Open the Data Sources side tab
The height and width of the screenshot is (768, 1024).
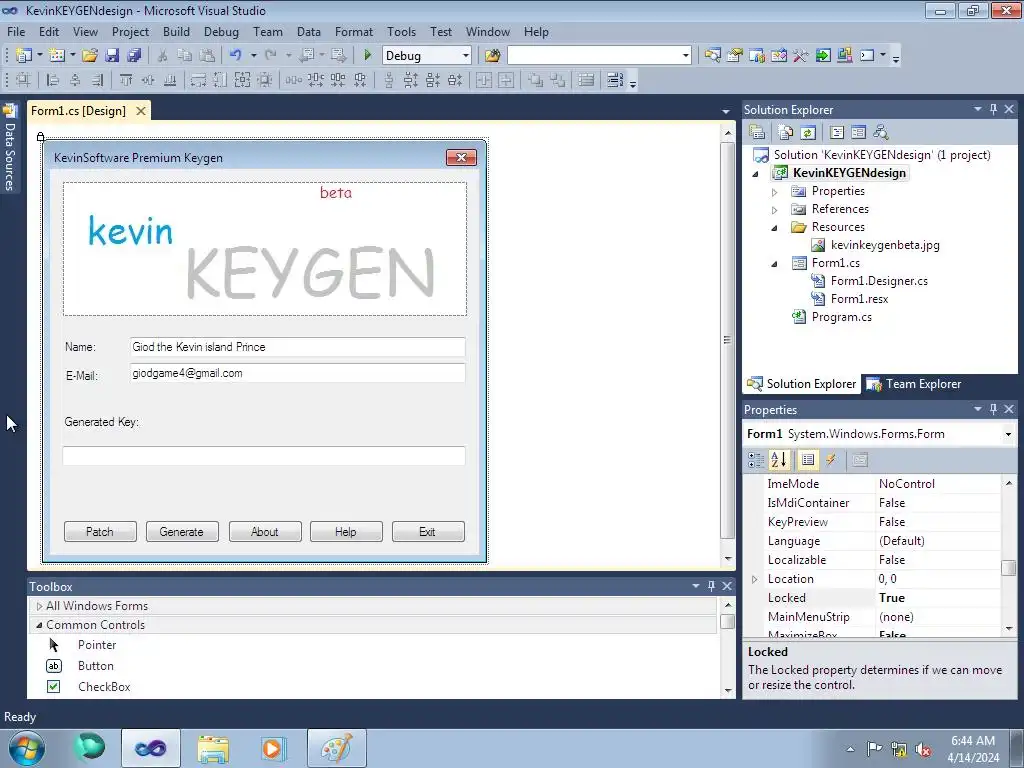coord(9,149)
